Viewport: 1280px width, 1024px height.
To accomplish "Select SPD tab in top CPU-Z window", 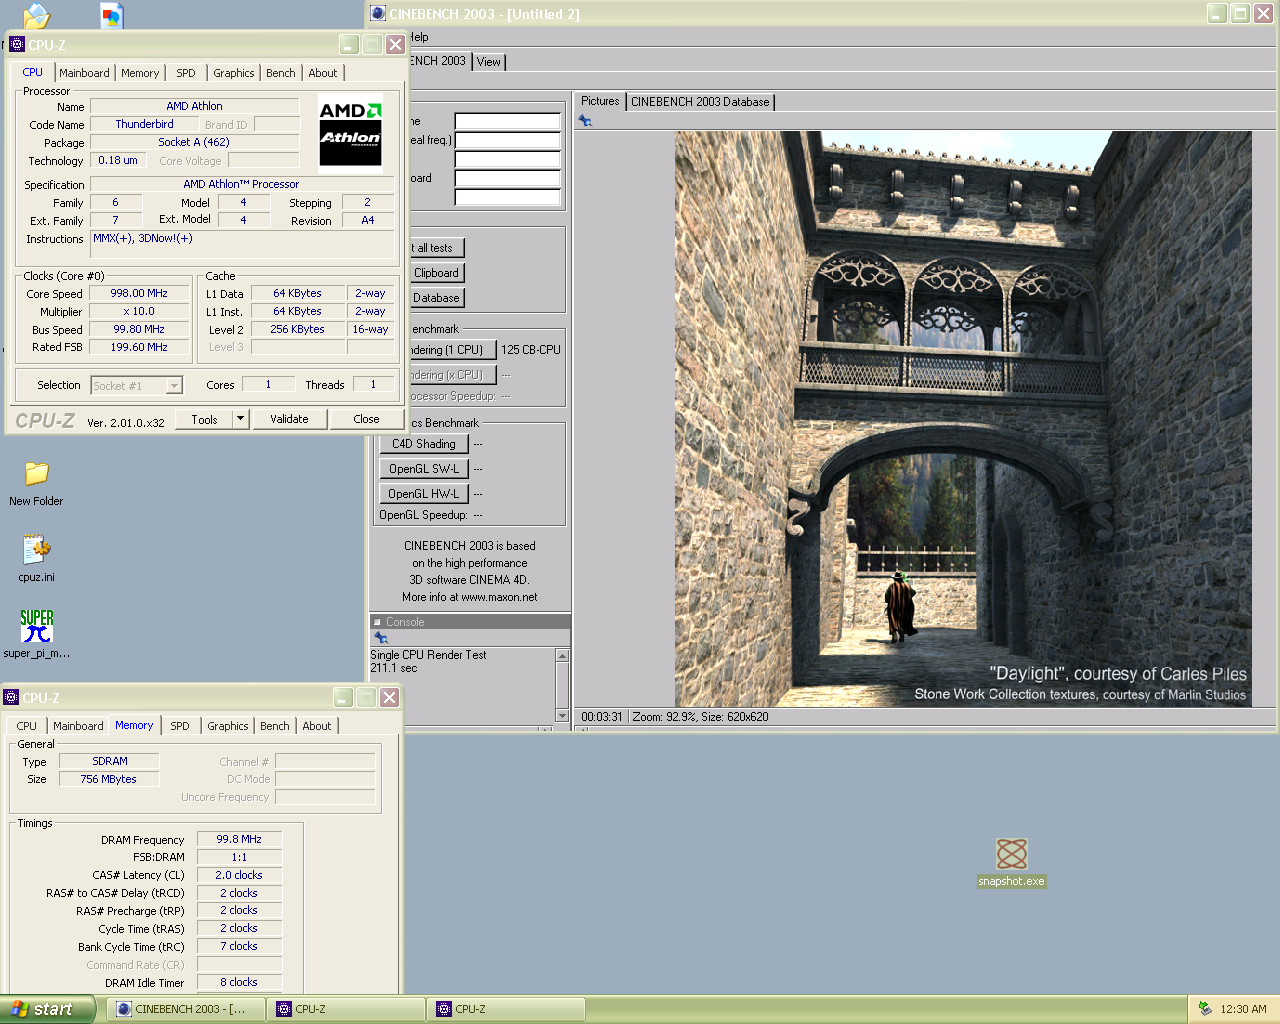I will [x=186, y=73].
